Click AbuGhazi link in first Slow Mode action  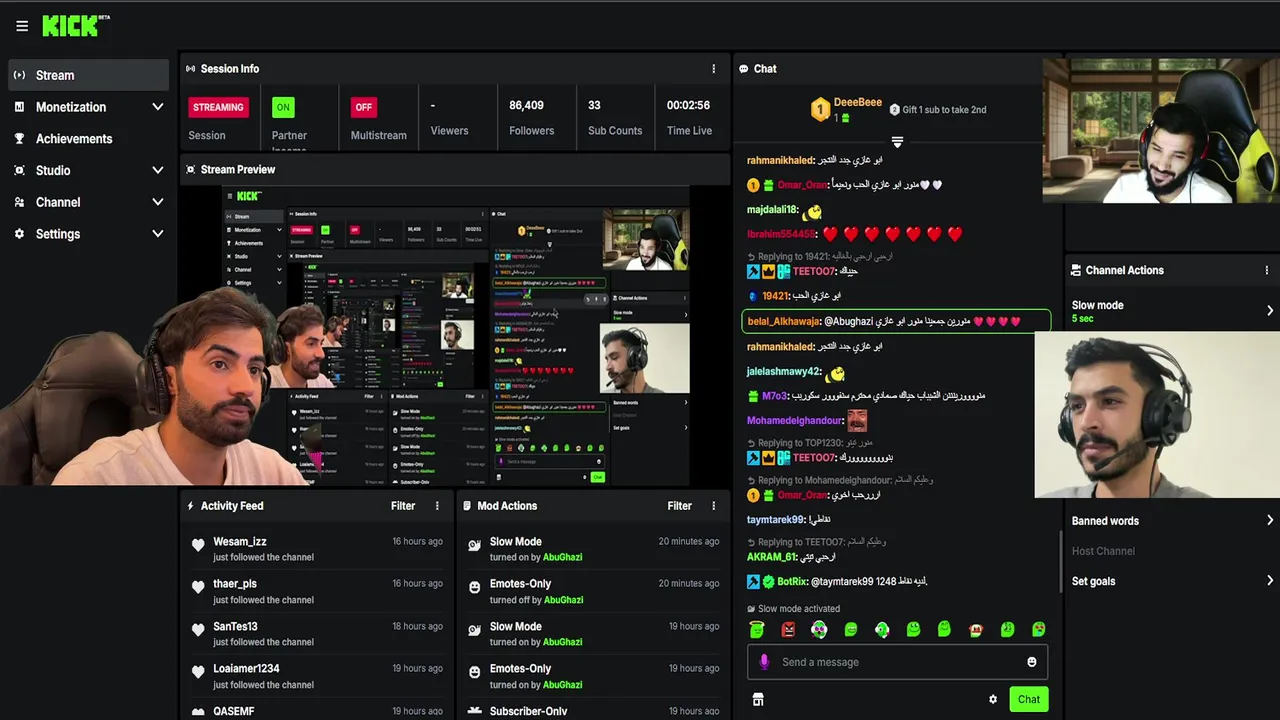pos(563,557)
